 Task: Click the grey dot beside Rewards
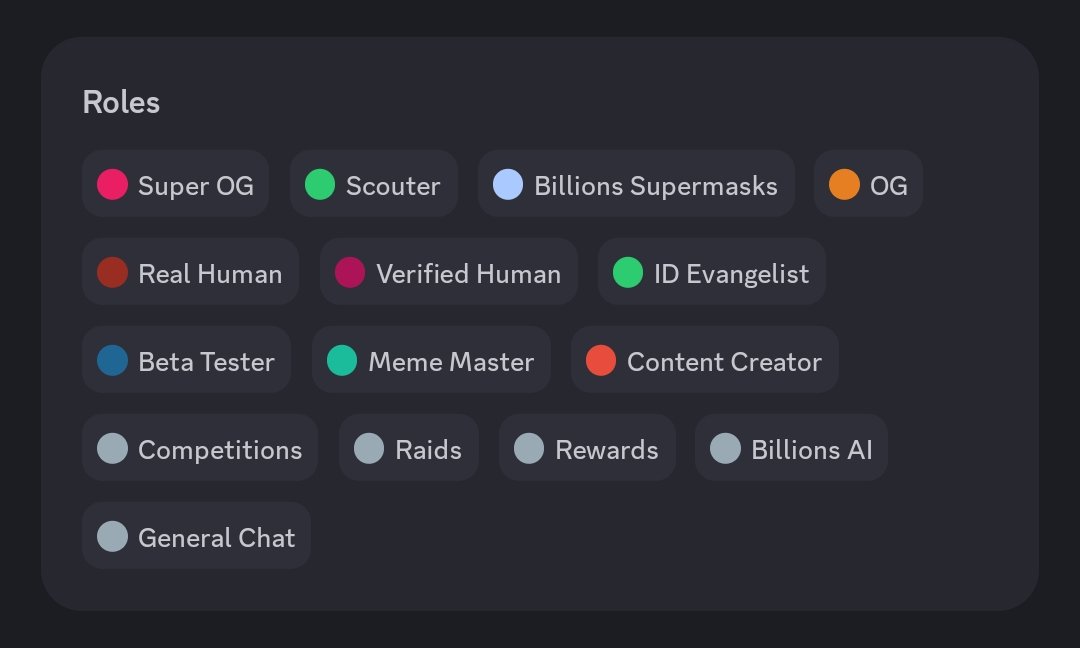[529, 449]
